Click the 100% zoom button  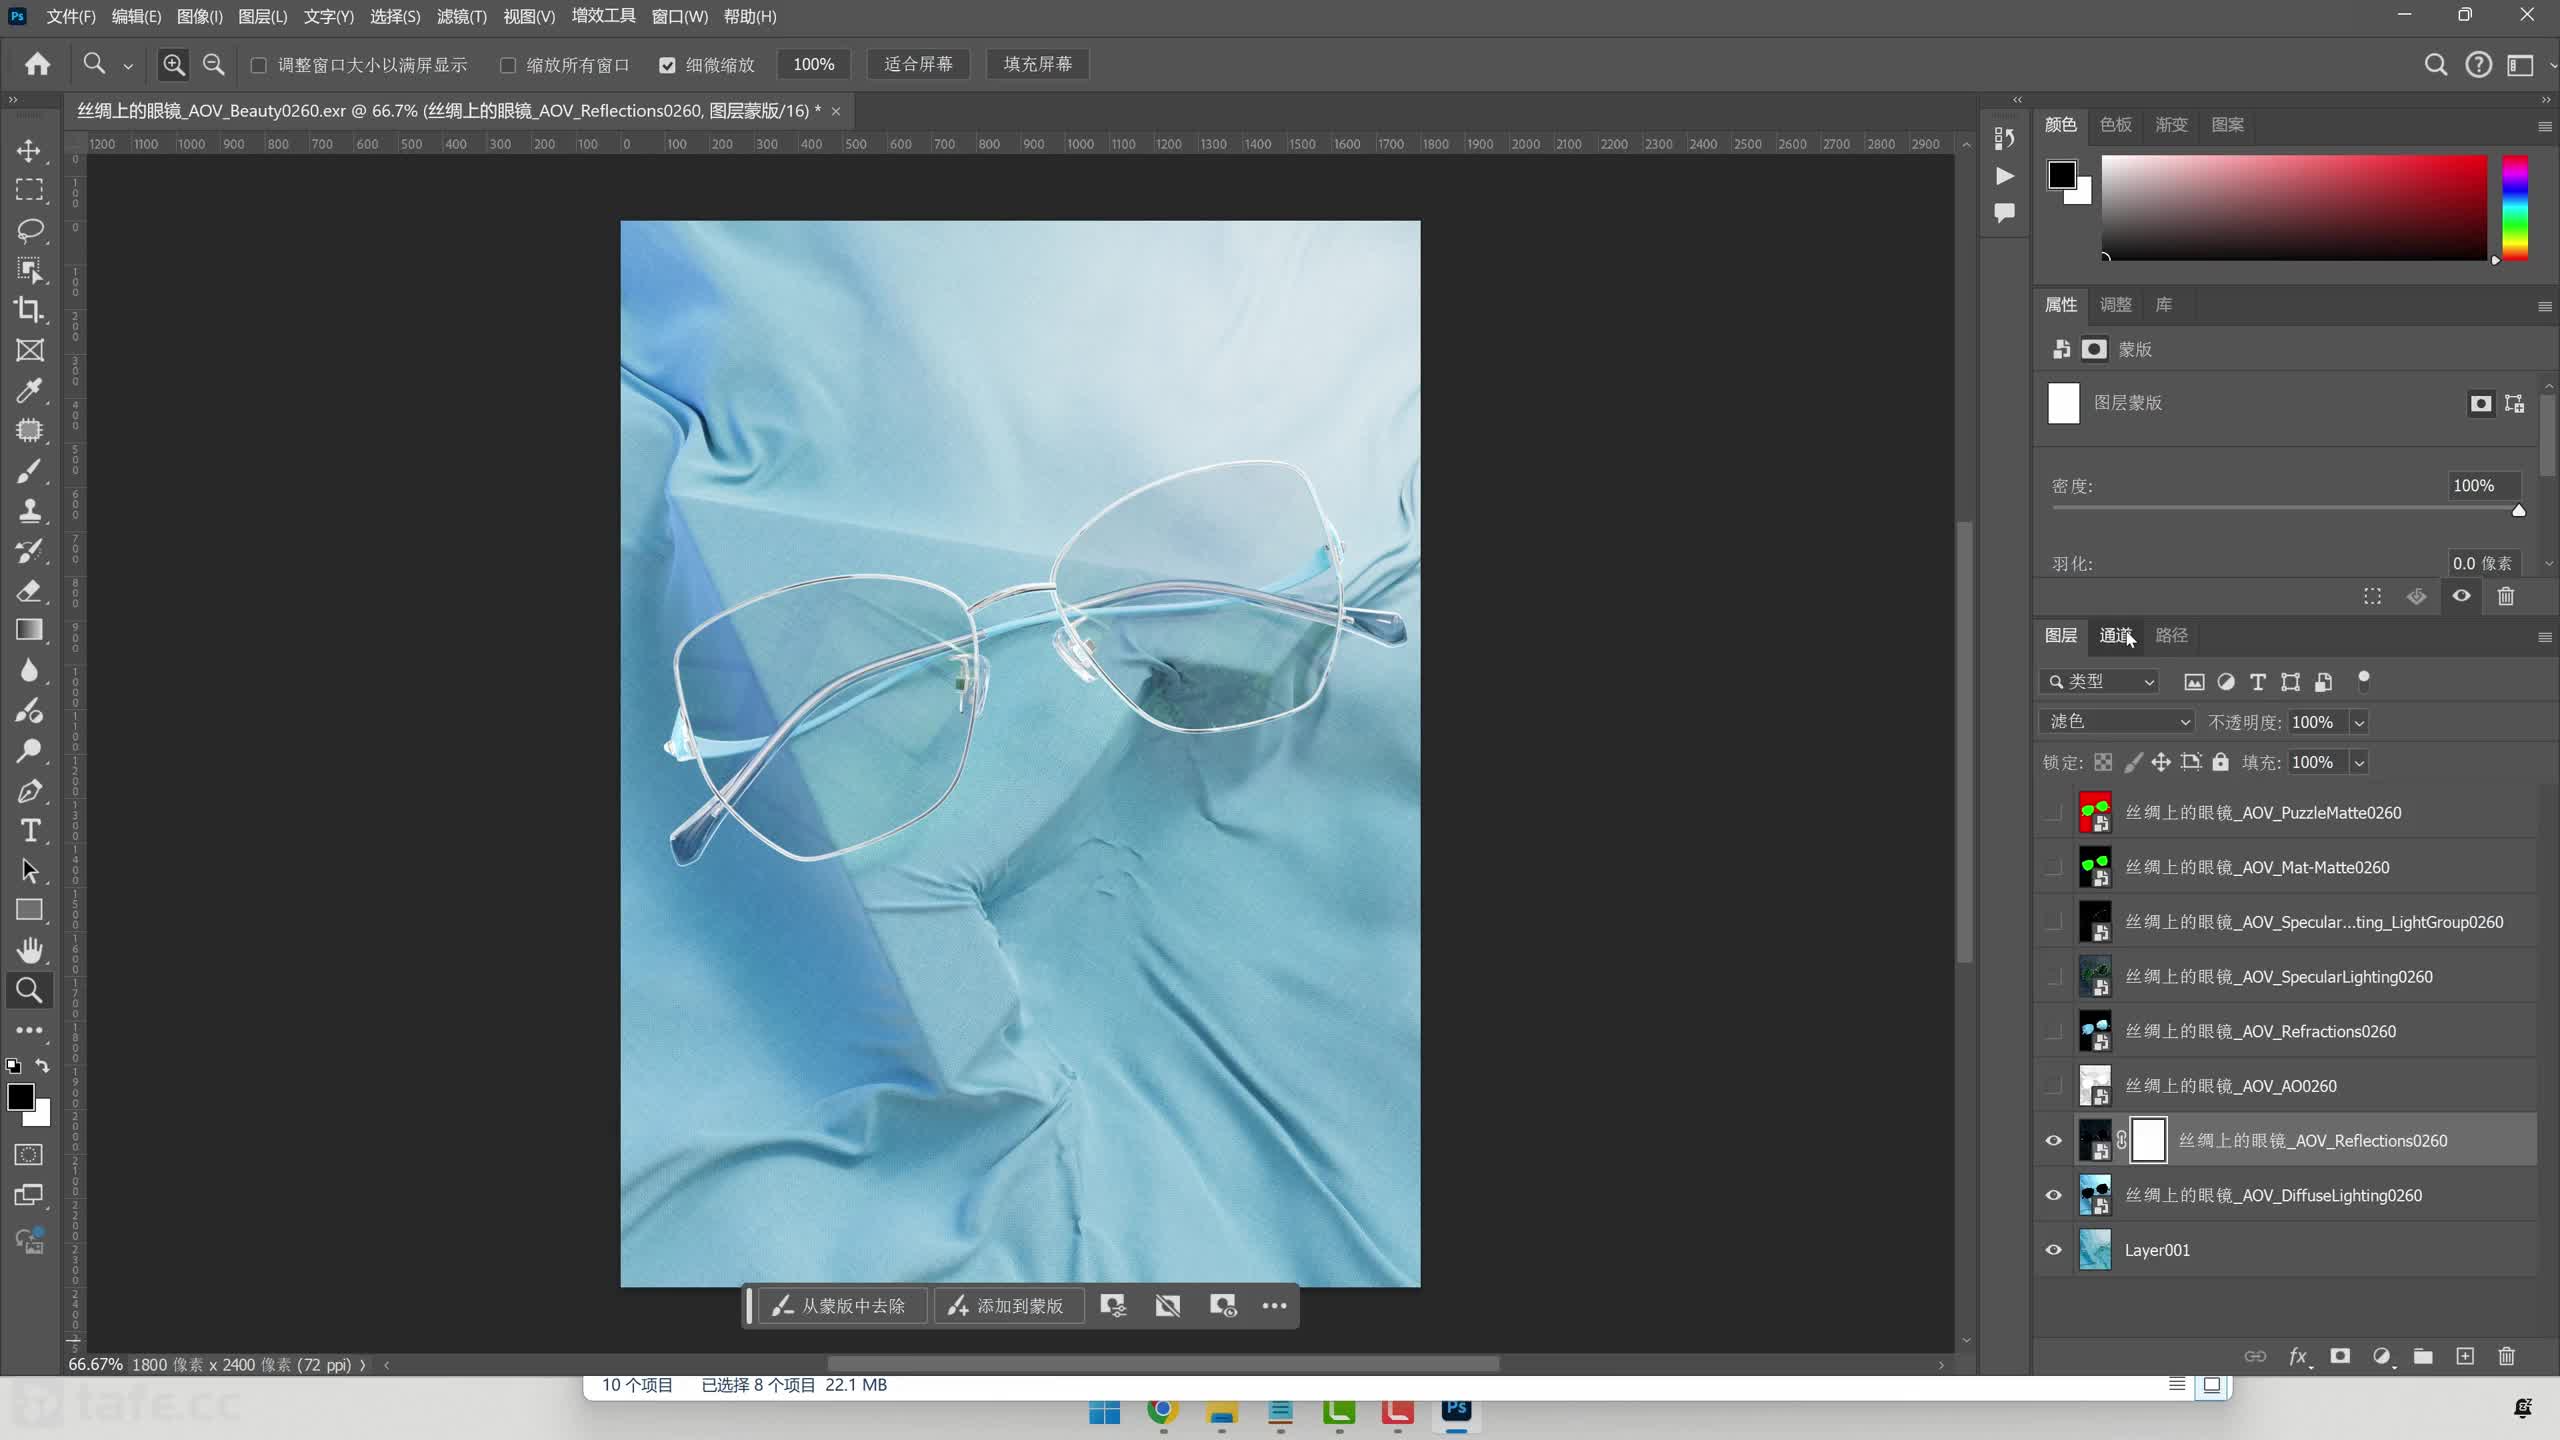coord(813,65)
